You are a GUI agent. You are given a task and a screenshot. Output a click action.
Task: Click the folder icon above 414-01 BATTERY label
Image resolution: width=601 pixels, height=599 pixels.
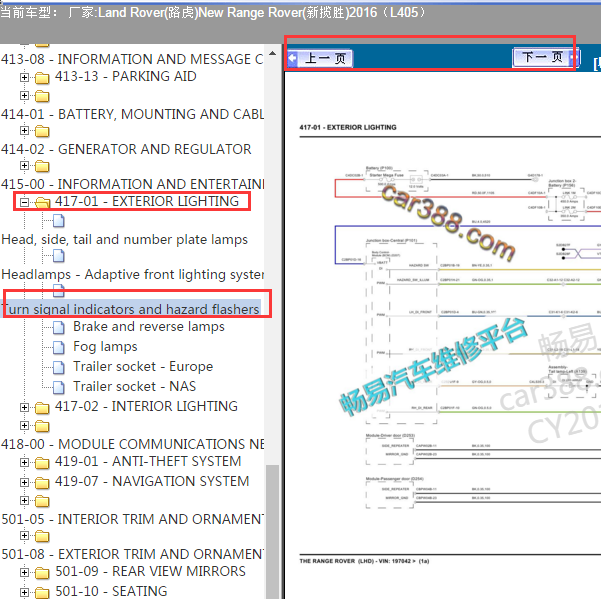[42, 96]
